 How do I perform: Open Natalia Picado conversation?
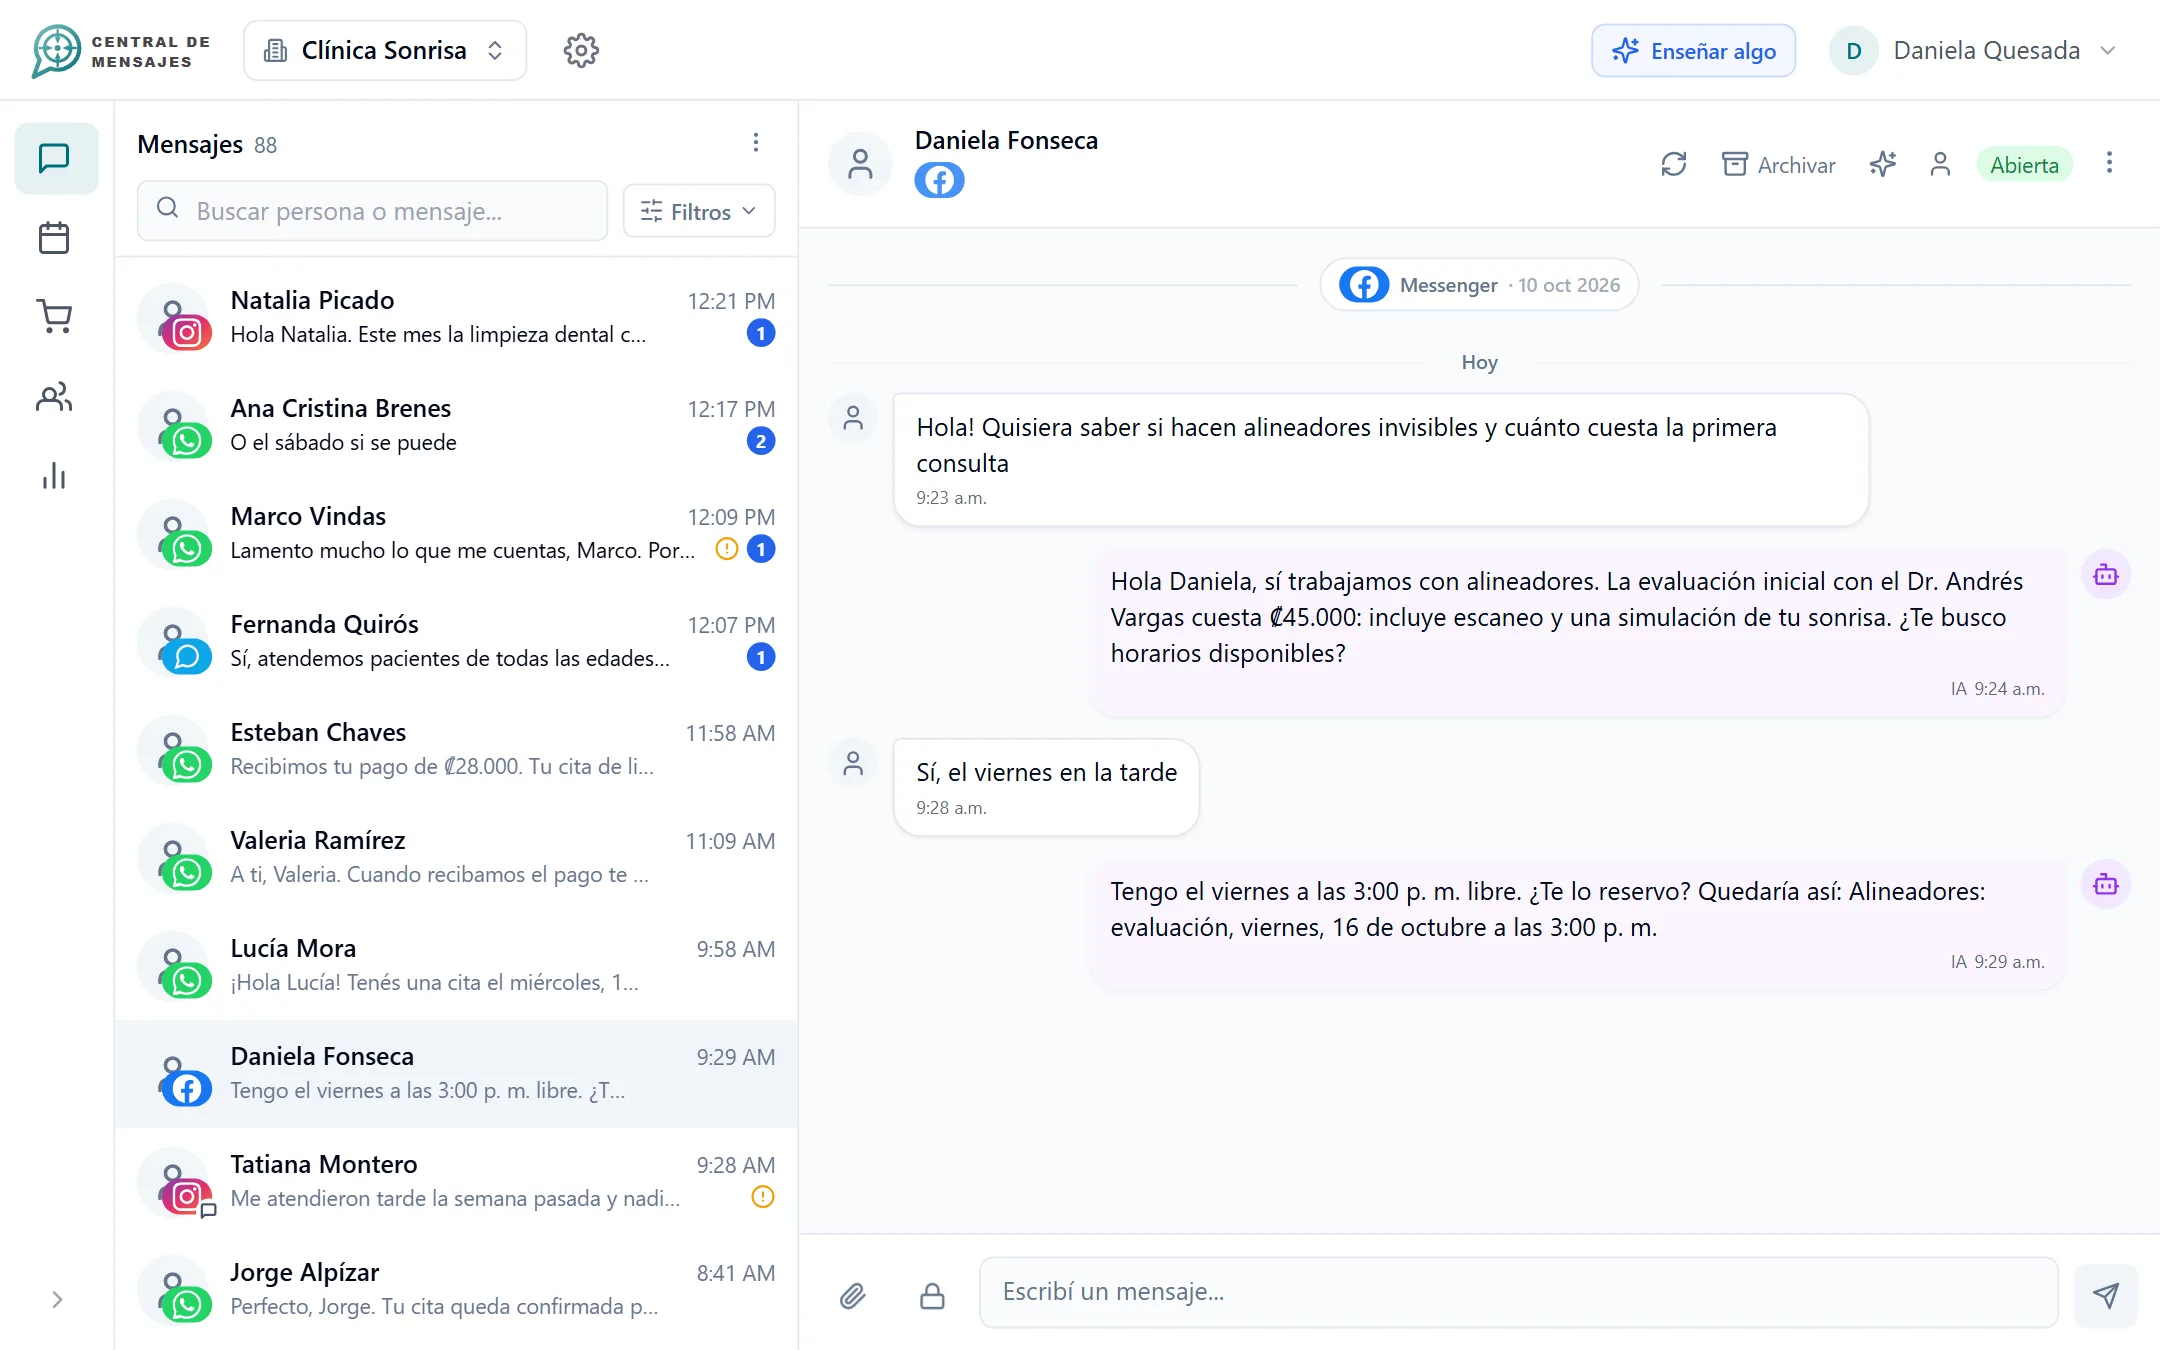tap(456, 317)
